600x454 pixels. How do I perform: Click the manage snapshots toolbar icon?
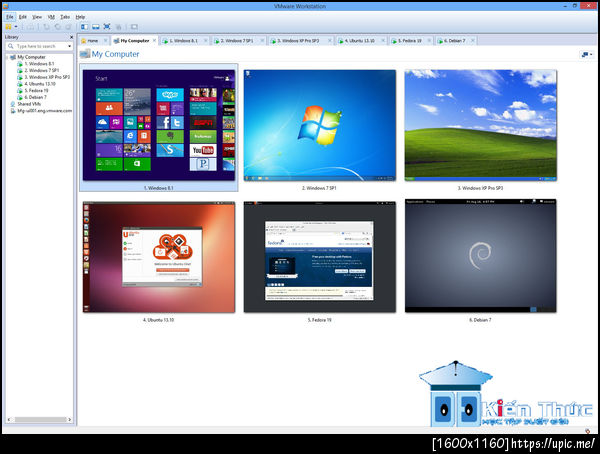[68, 27]
